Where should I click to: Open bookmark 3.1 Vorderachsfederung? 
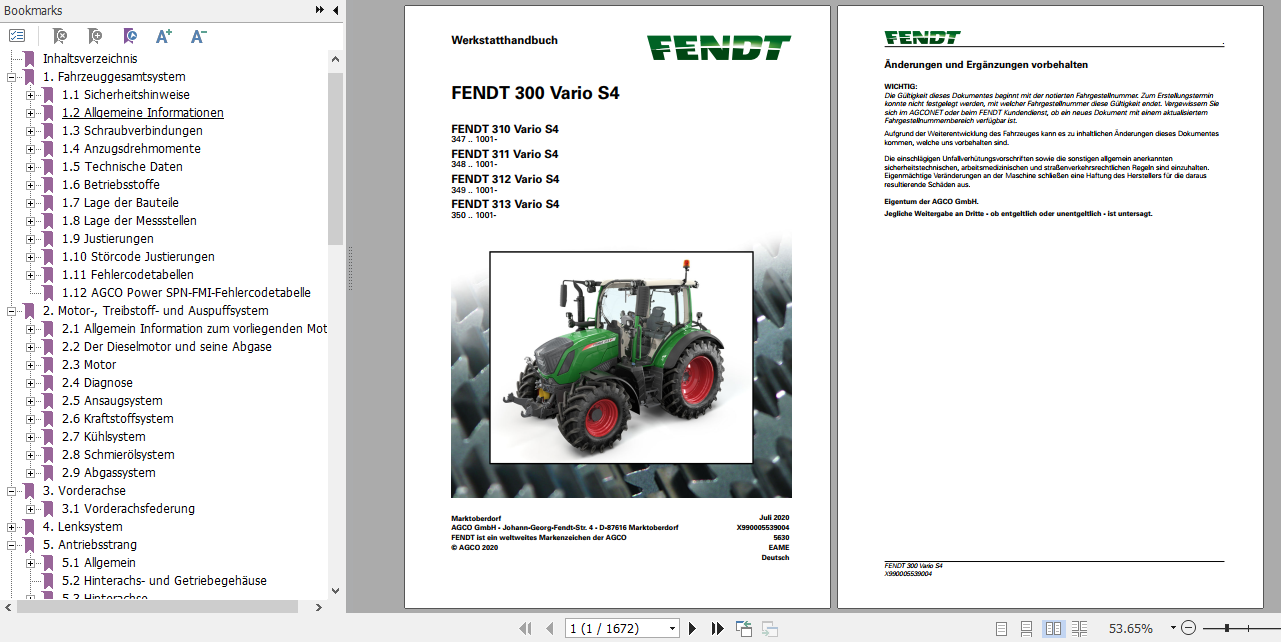point(128,509)
